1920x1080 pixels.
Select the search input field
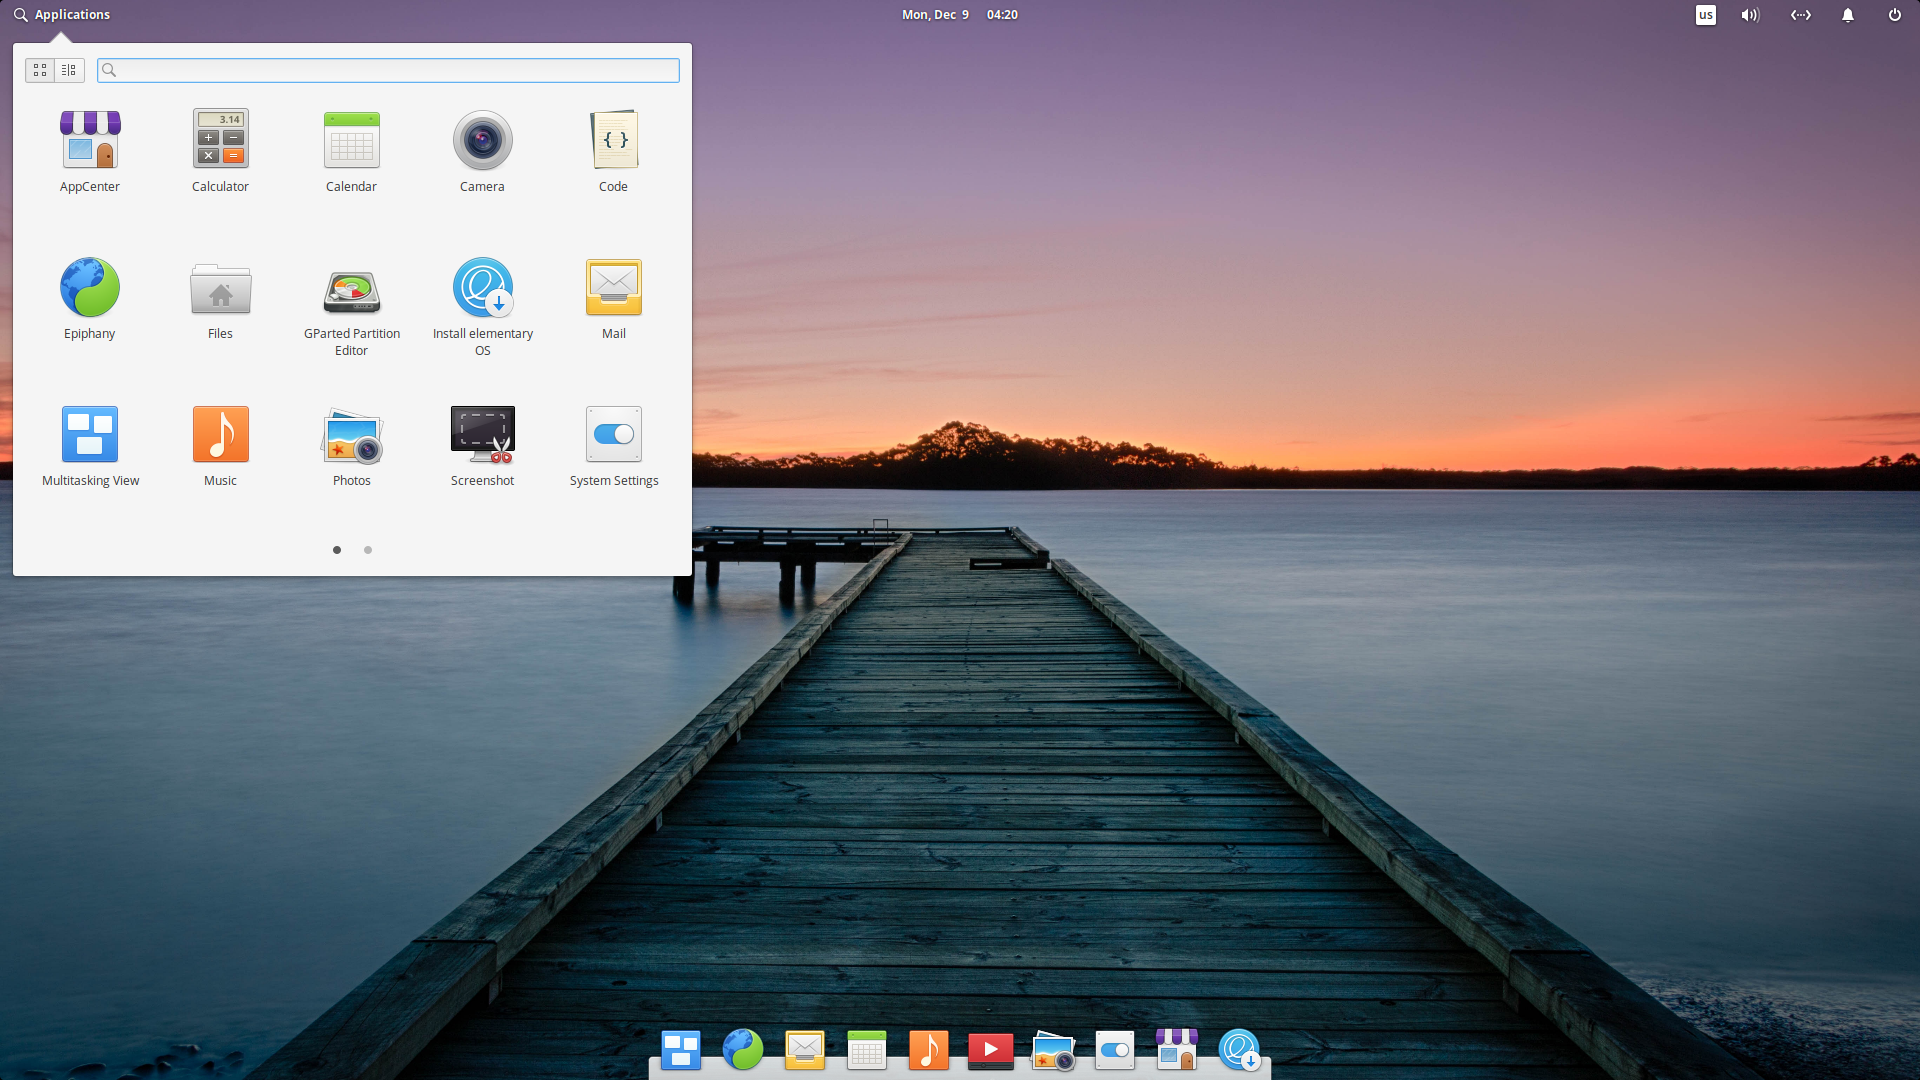pos(388,70)
